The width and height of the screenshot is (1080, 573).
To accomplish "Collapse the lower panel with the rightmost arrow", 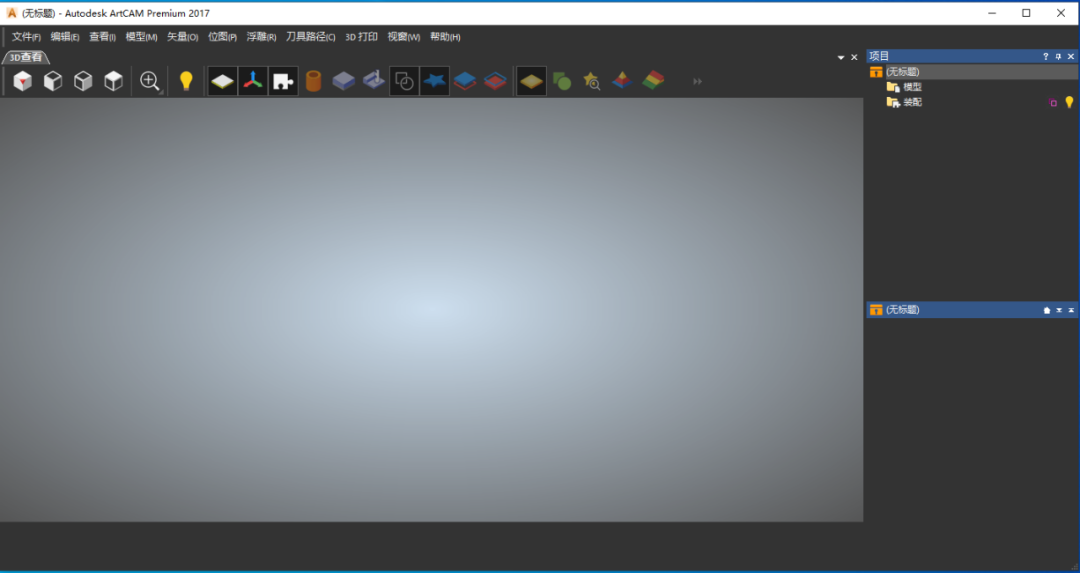I will coord(1071,310).
